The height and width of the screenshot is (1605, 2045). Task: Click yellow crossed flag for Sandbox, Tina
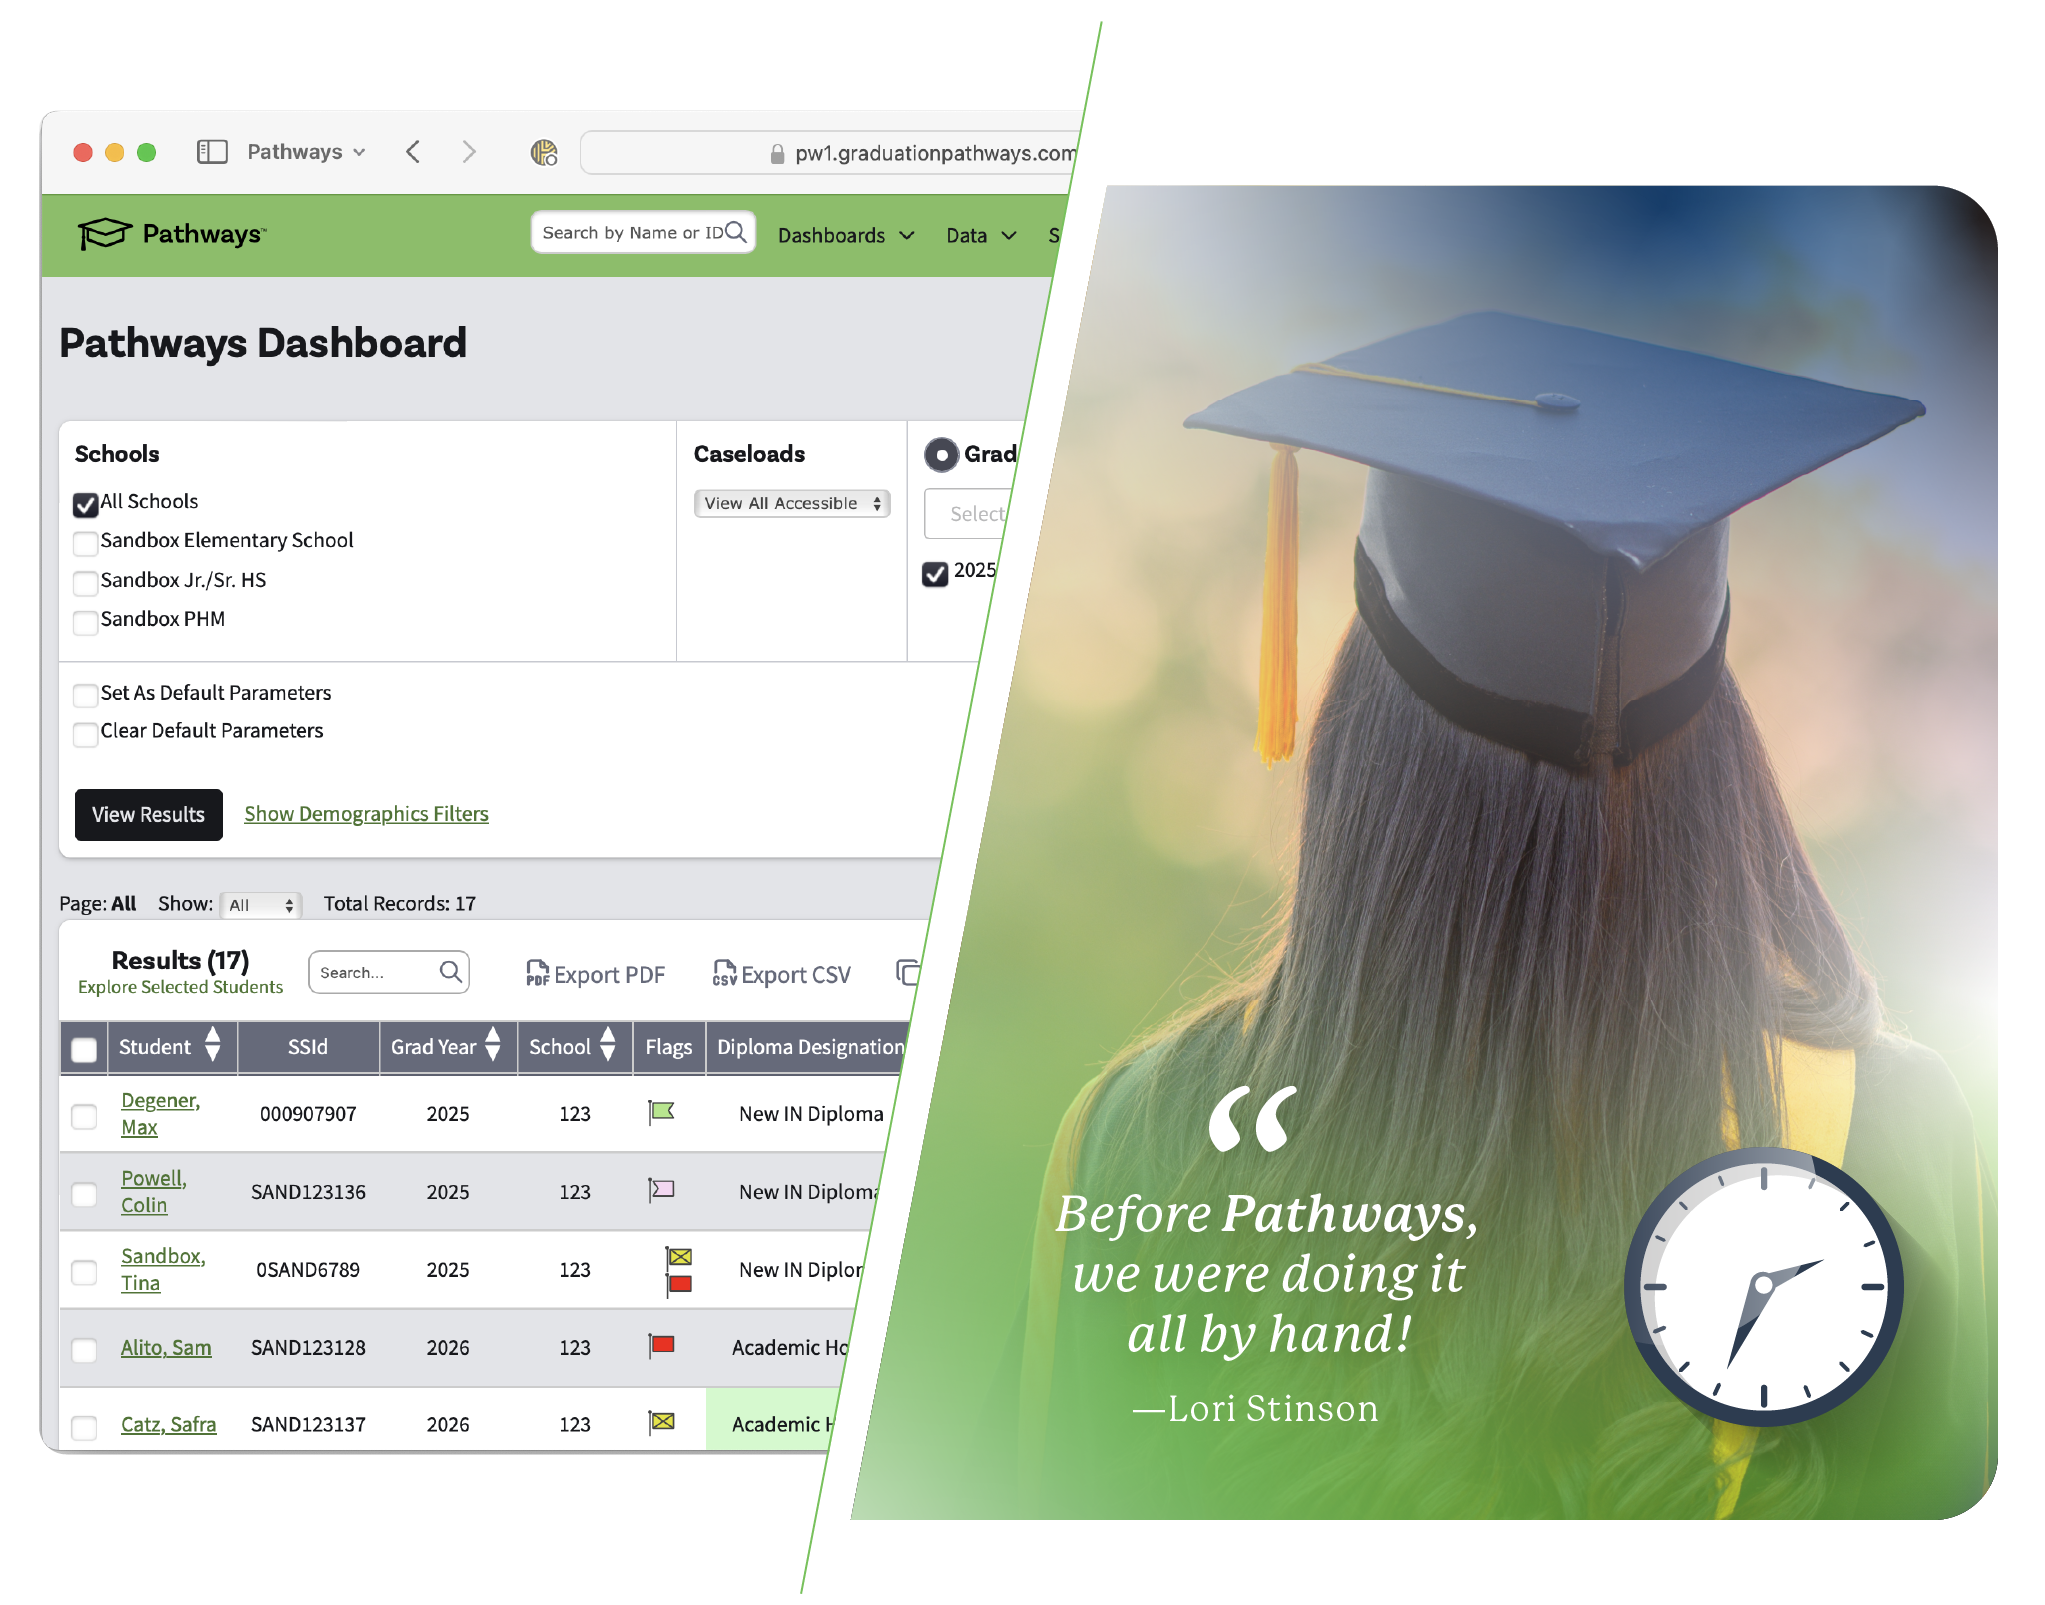click(x=679, y=1257)
